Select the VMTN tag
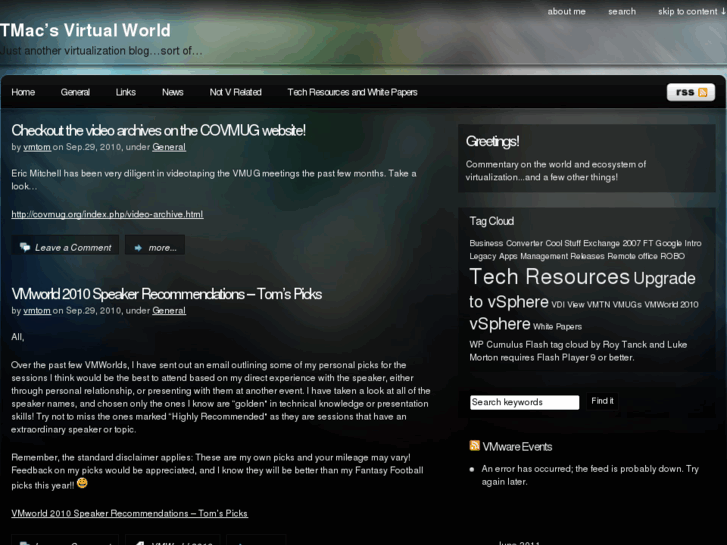The image size is (727, 545). (x=598, y=305)
